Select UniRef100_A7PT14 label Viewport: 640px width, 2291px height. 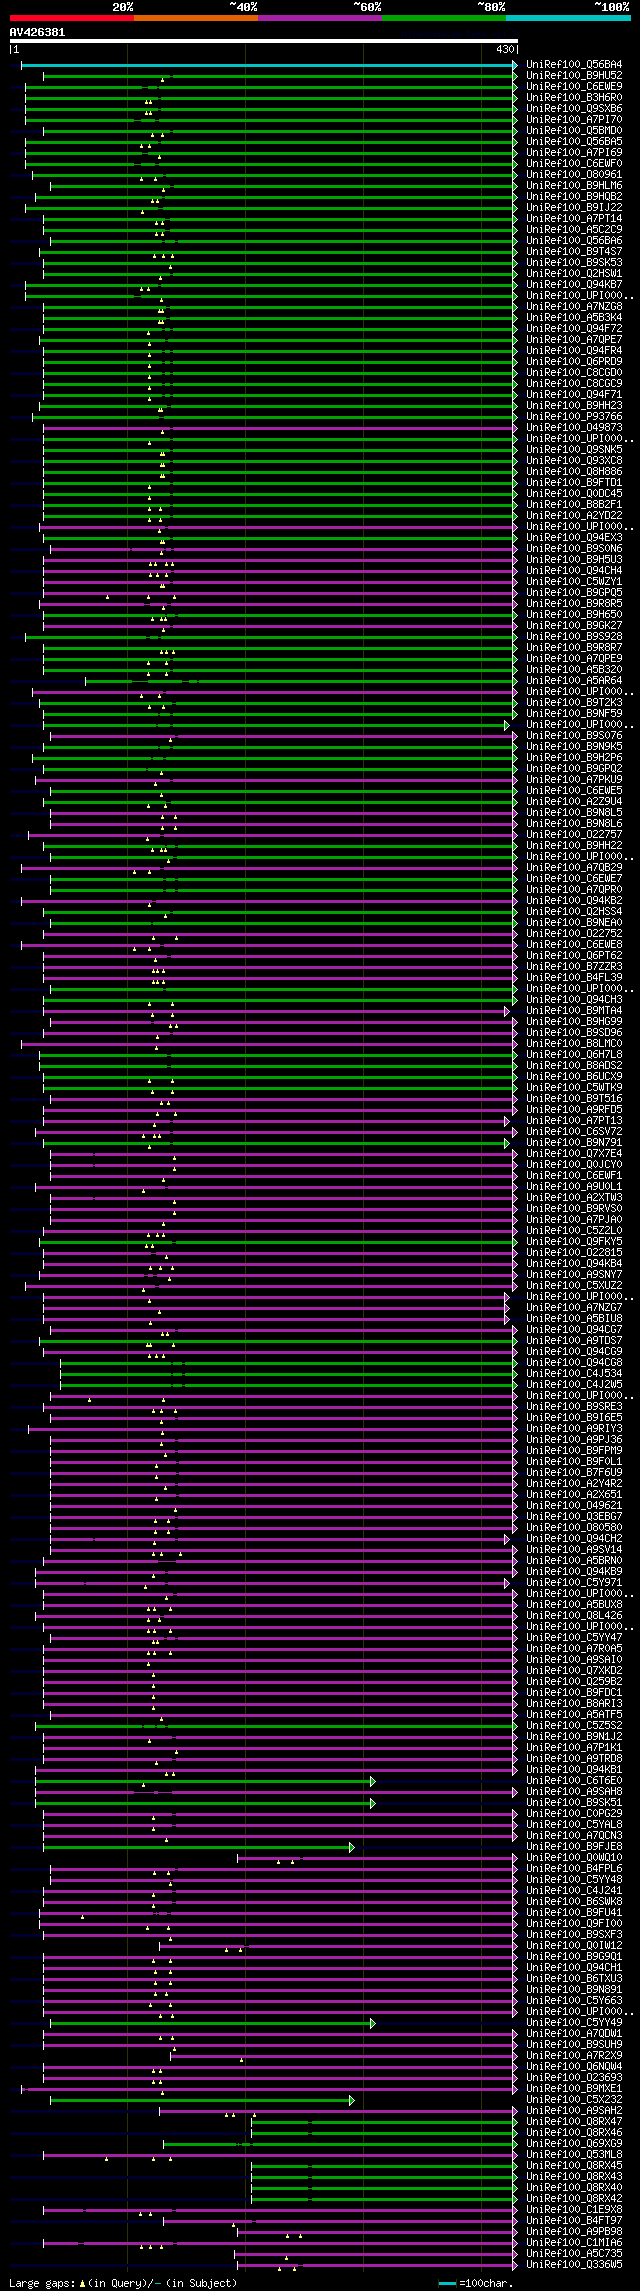coord(574,219)
